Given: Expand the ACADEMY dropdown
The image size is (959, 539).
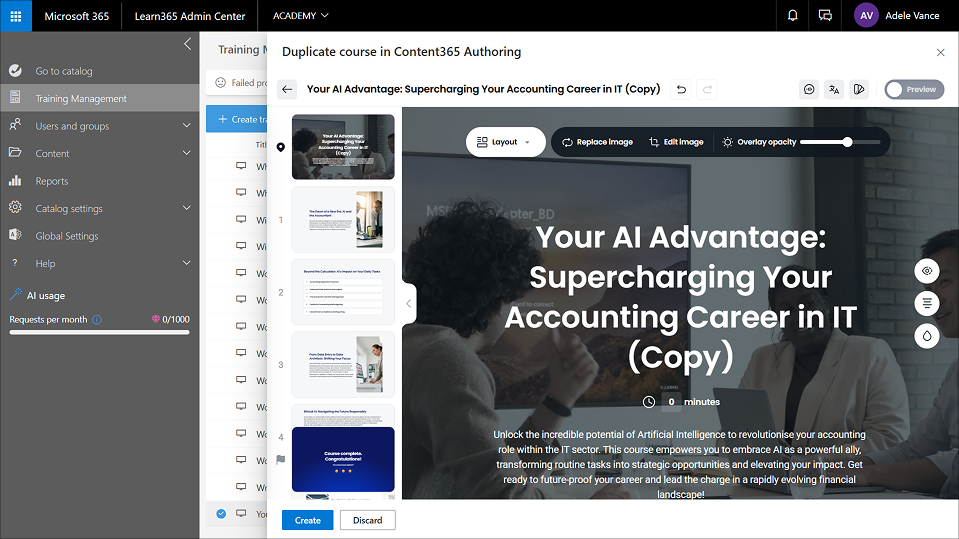Looking at the screenshot, I should point(300,16).
